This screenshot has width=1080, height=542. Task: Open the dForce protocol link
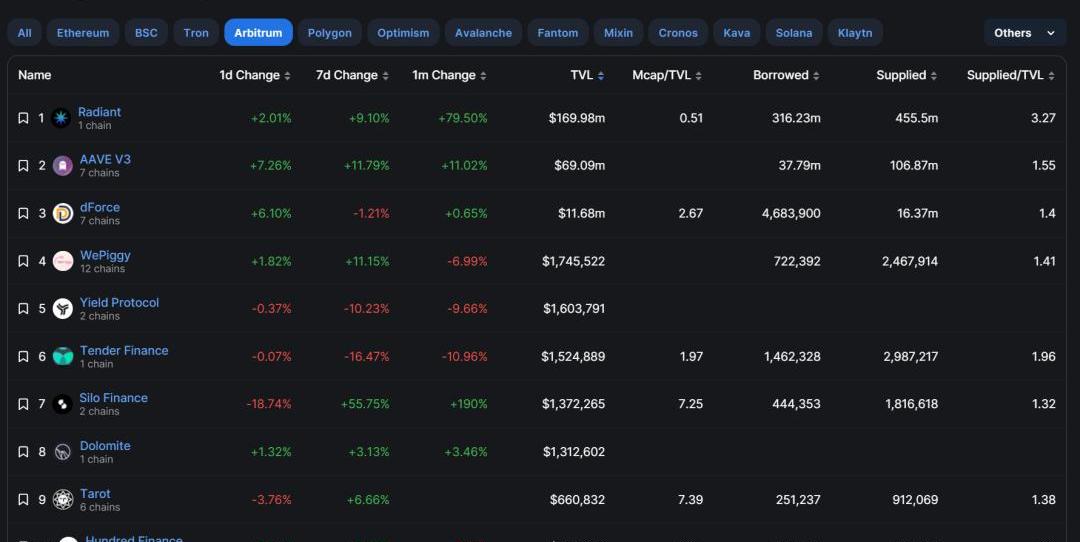click(x=100, y=207)
